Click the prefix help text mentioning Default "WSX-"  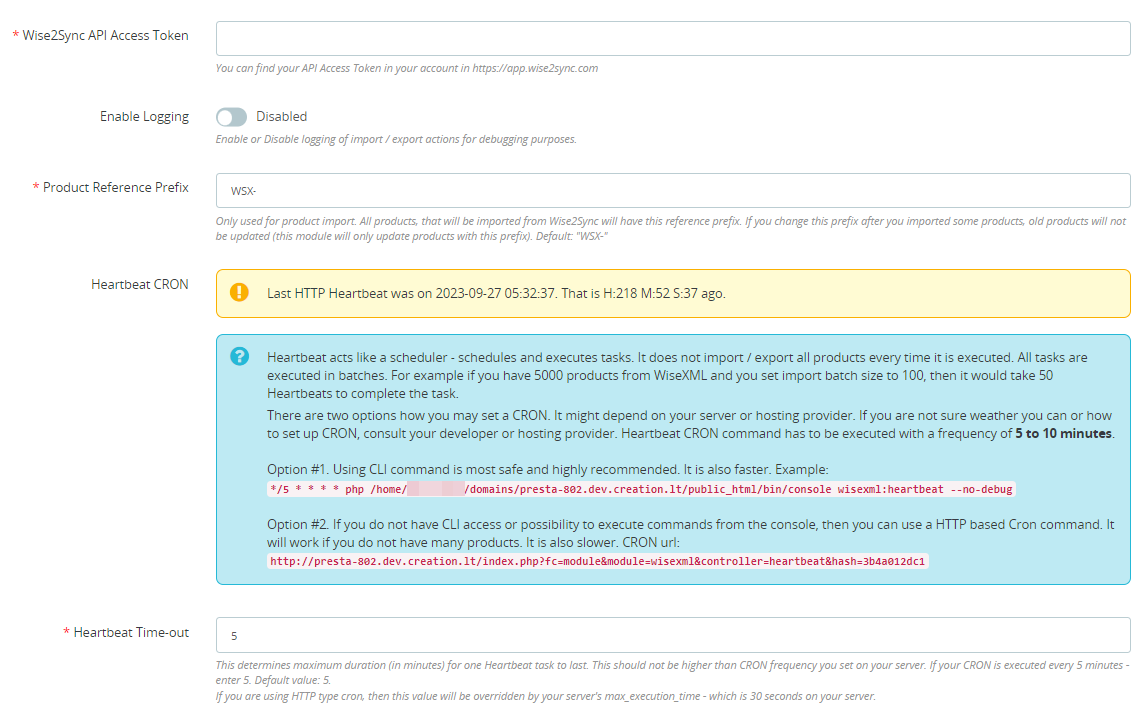(671, 228)
